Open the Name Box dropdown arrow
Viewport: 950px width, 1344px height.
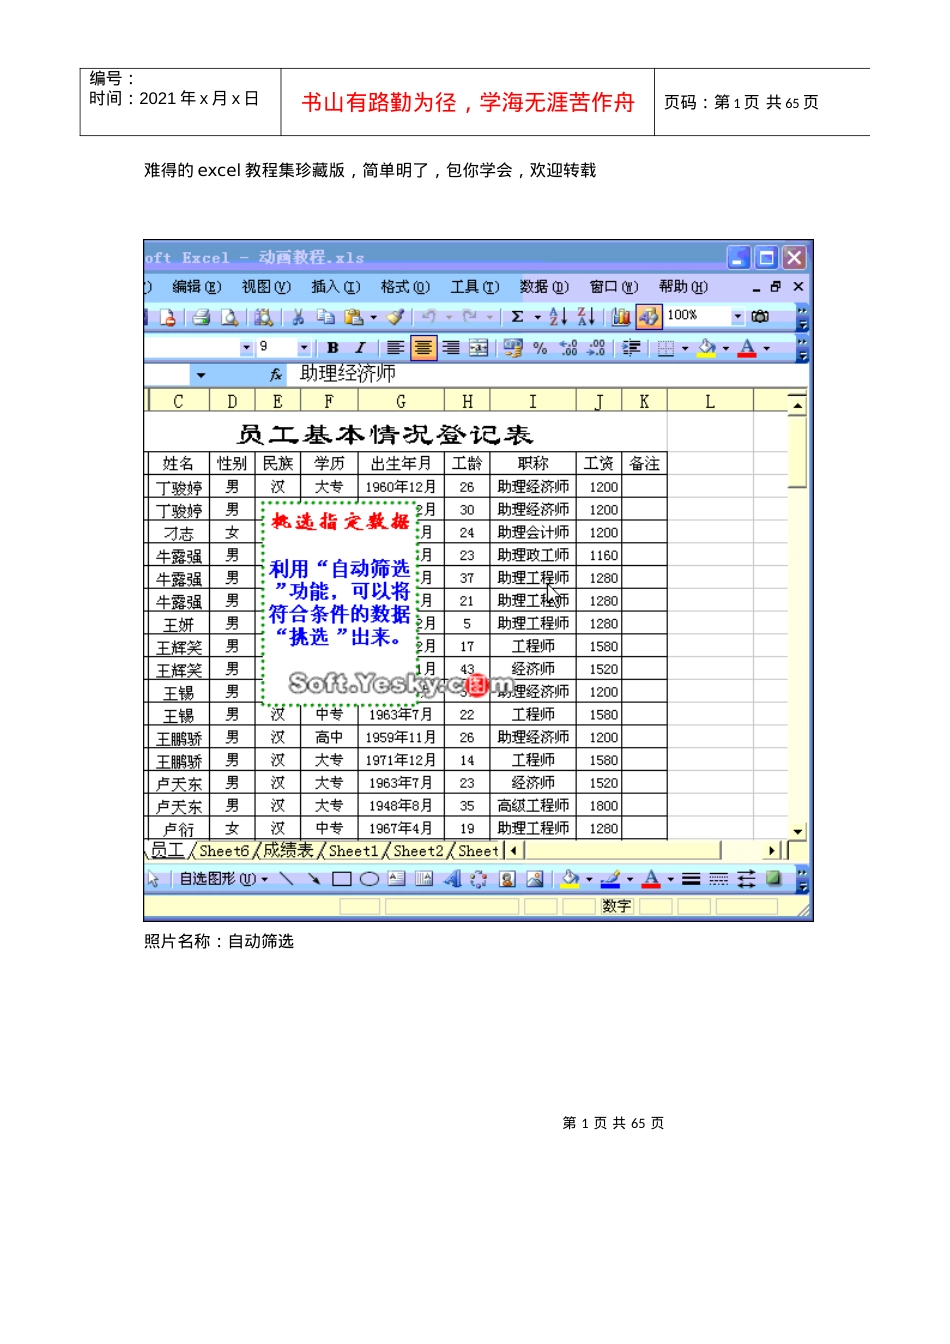click(201, 375)
